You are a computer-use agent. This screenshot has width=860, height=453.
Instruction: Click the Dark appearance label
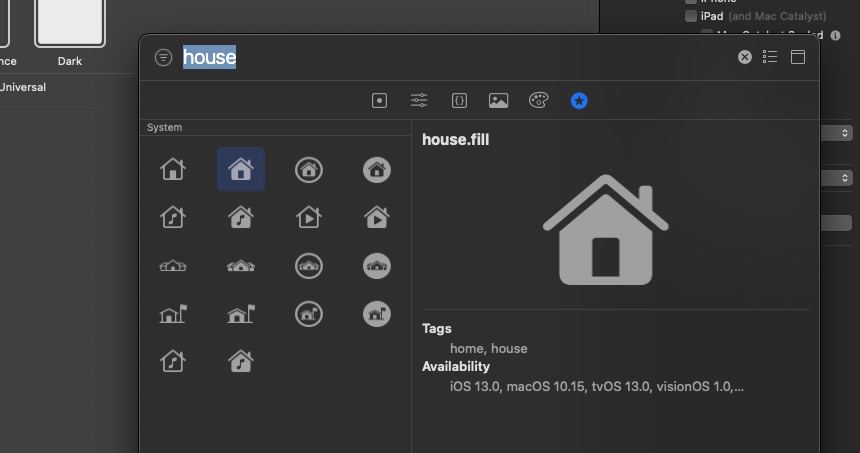[x=70, y=61]
